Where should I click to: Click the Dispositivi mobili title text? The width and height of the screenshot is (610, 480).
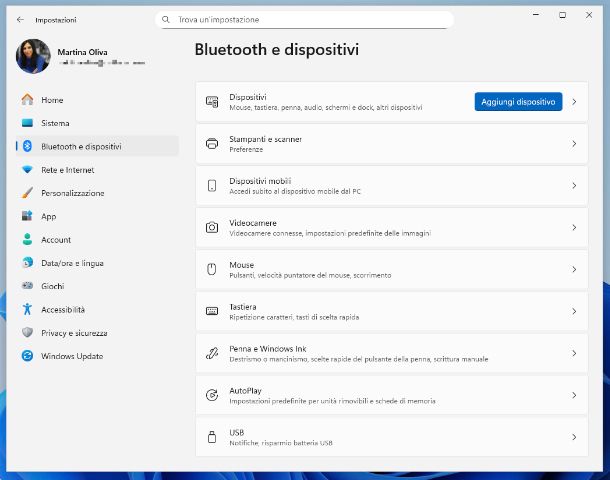tap(260, 181)
